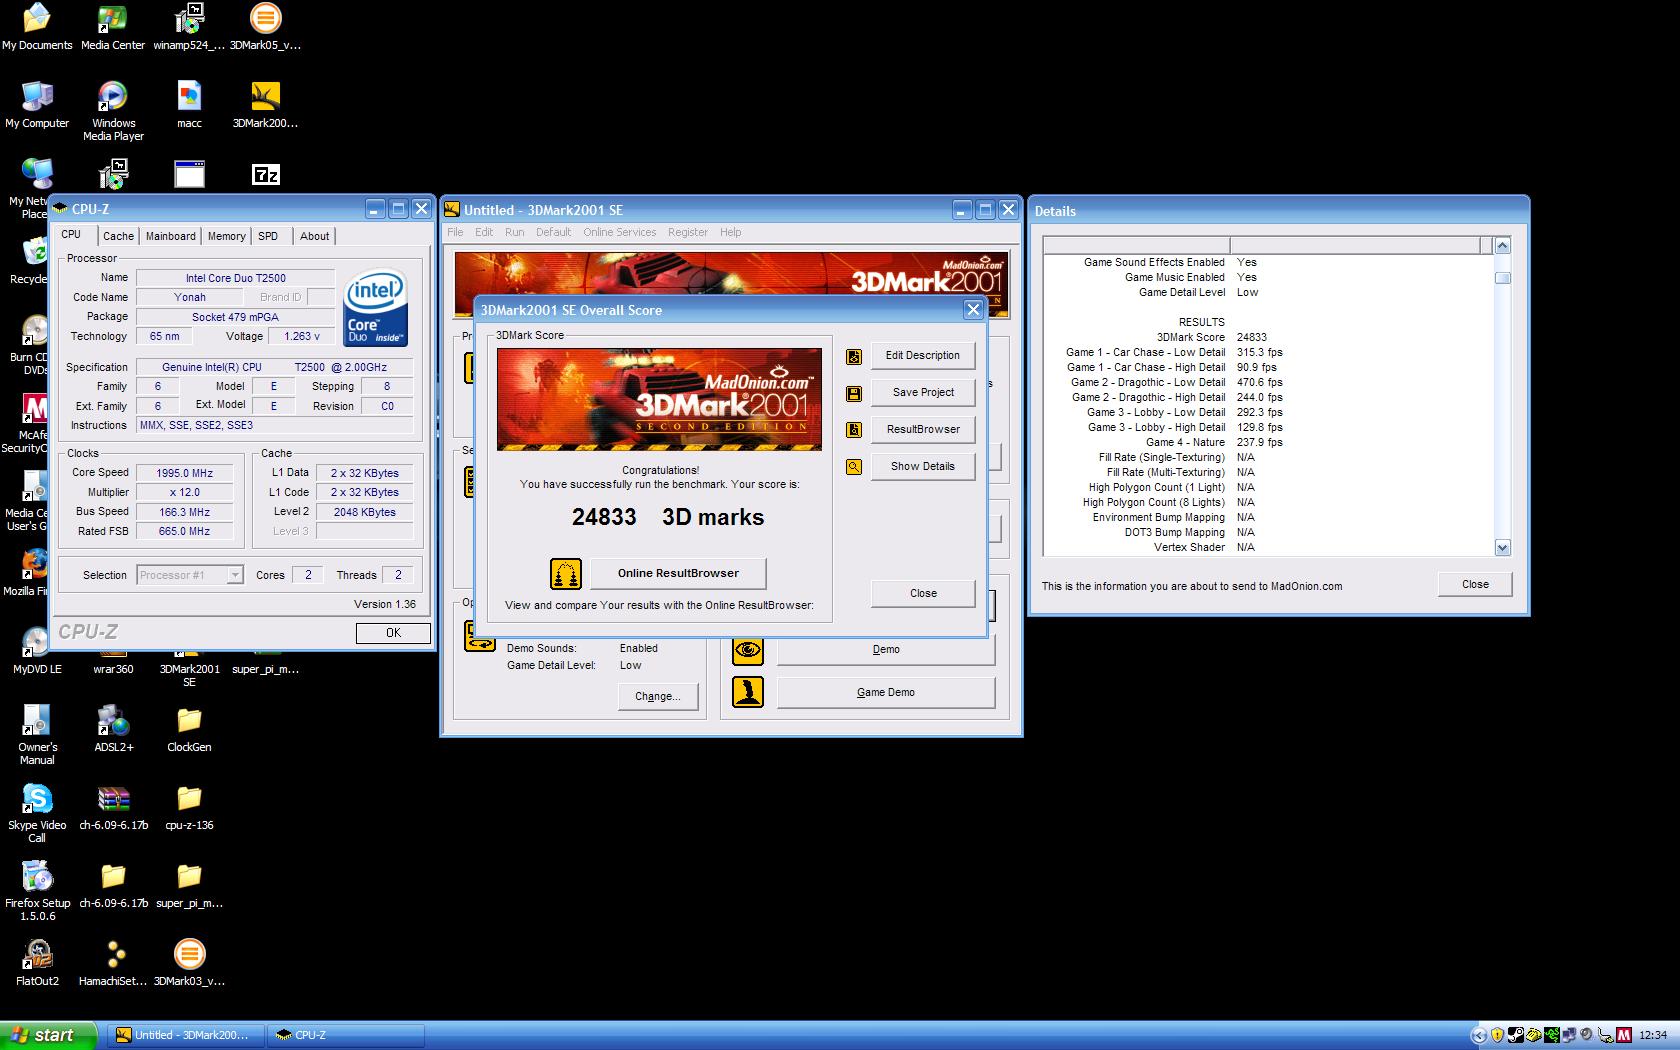
Task: Click the Intel Core Duo logo
Action: pyautogui.click(x=375, y=309)
